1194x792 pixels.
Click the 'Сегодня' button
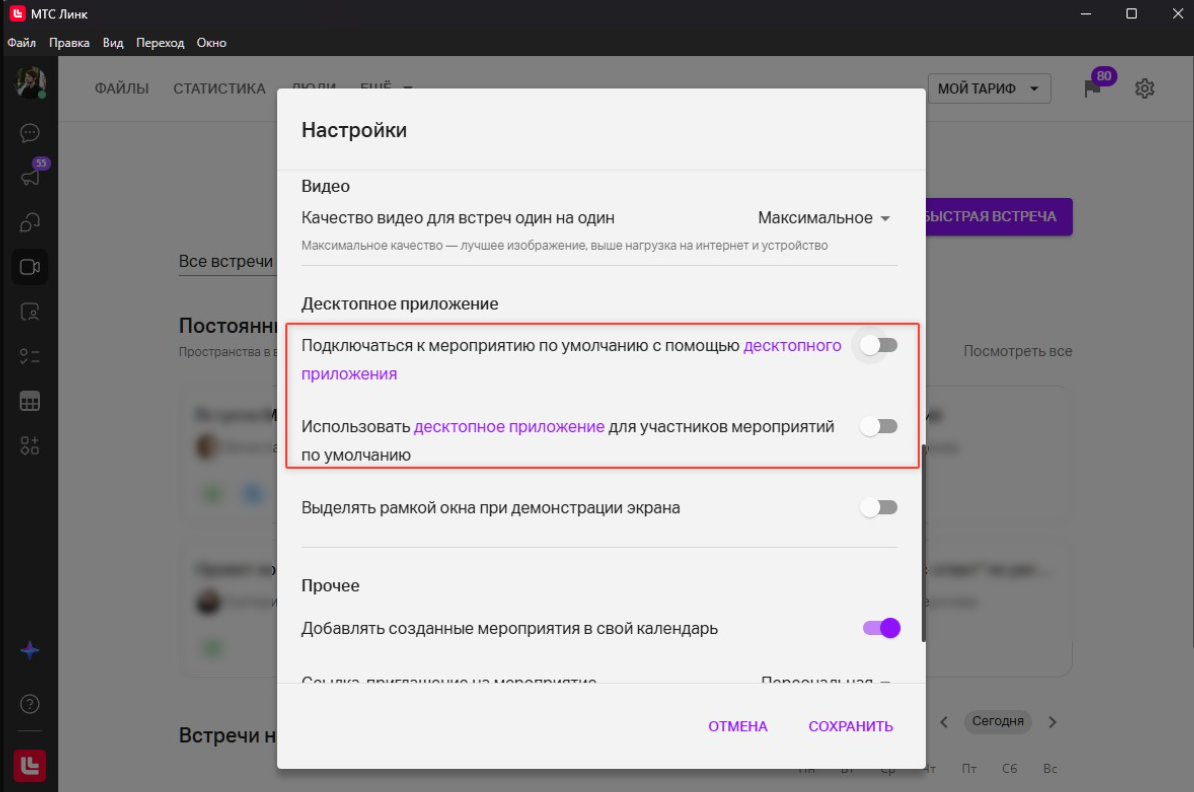point(998,721)
